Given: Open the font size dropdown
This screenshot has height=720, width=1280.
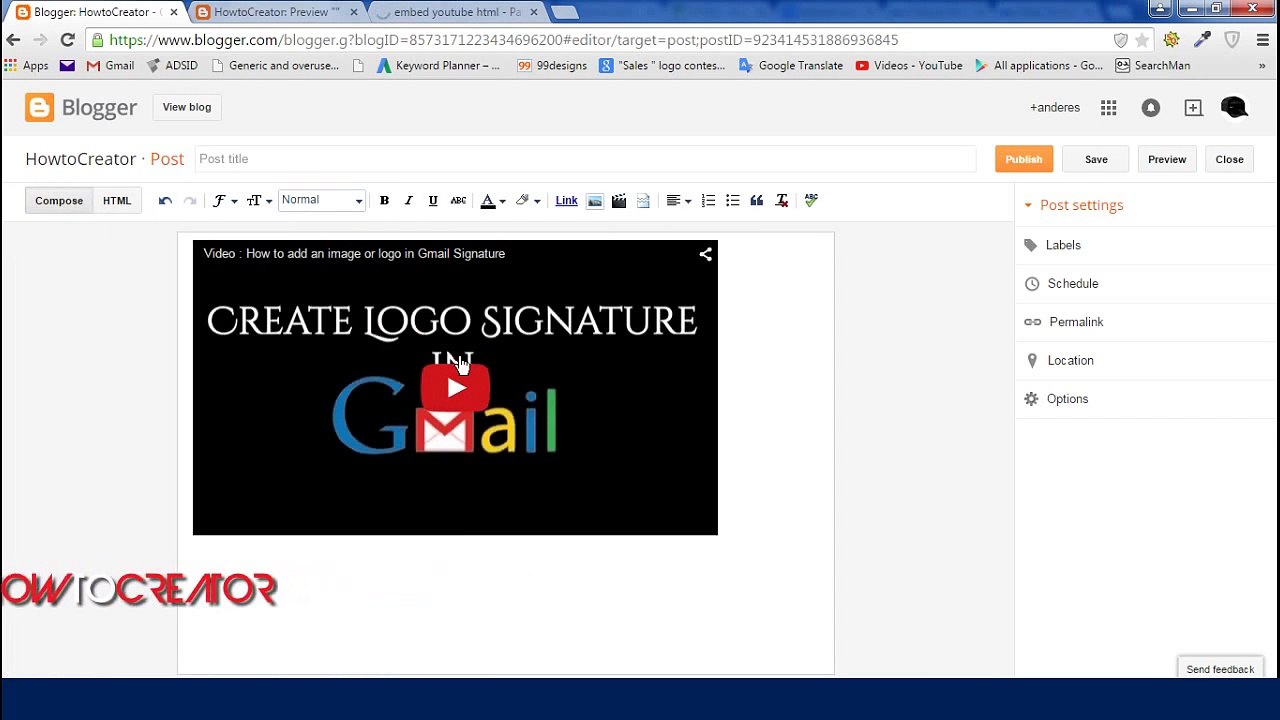Looking at the screenshot, I should pyautogui.click(x=259, y=201).
